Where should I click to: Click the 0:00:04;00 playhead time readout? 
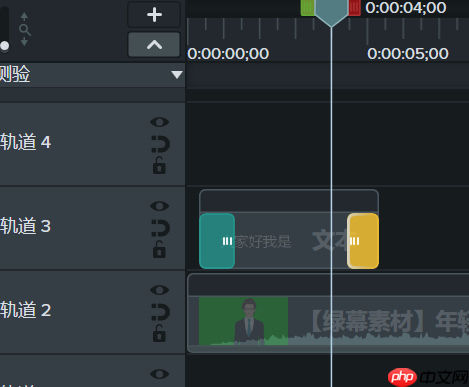click(x=406, y=8)
